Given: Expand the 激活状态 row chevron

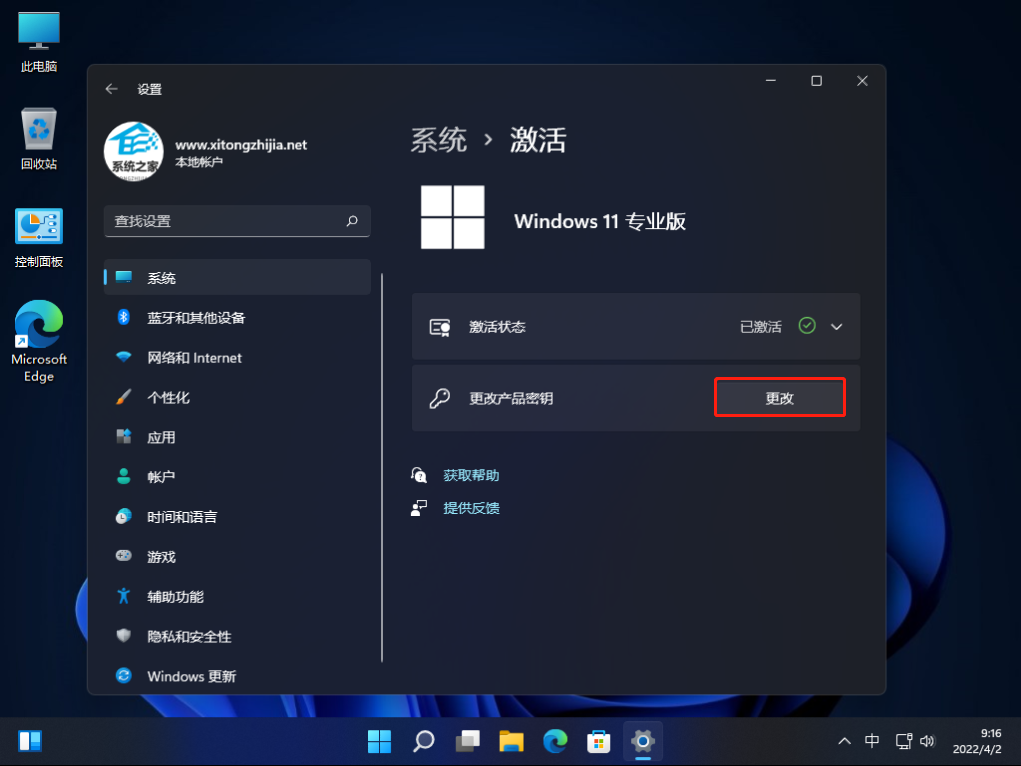Looking at the screenshot, I should pos(837,326).
